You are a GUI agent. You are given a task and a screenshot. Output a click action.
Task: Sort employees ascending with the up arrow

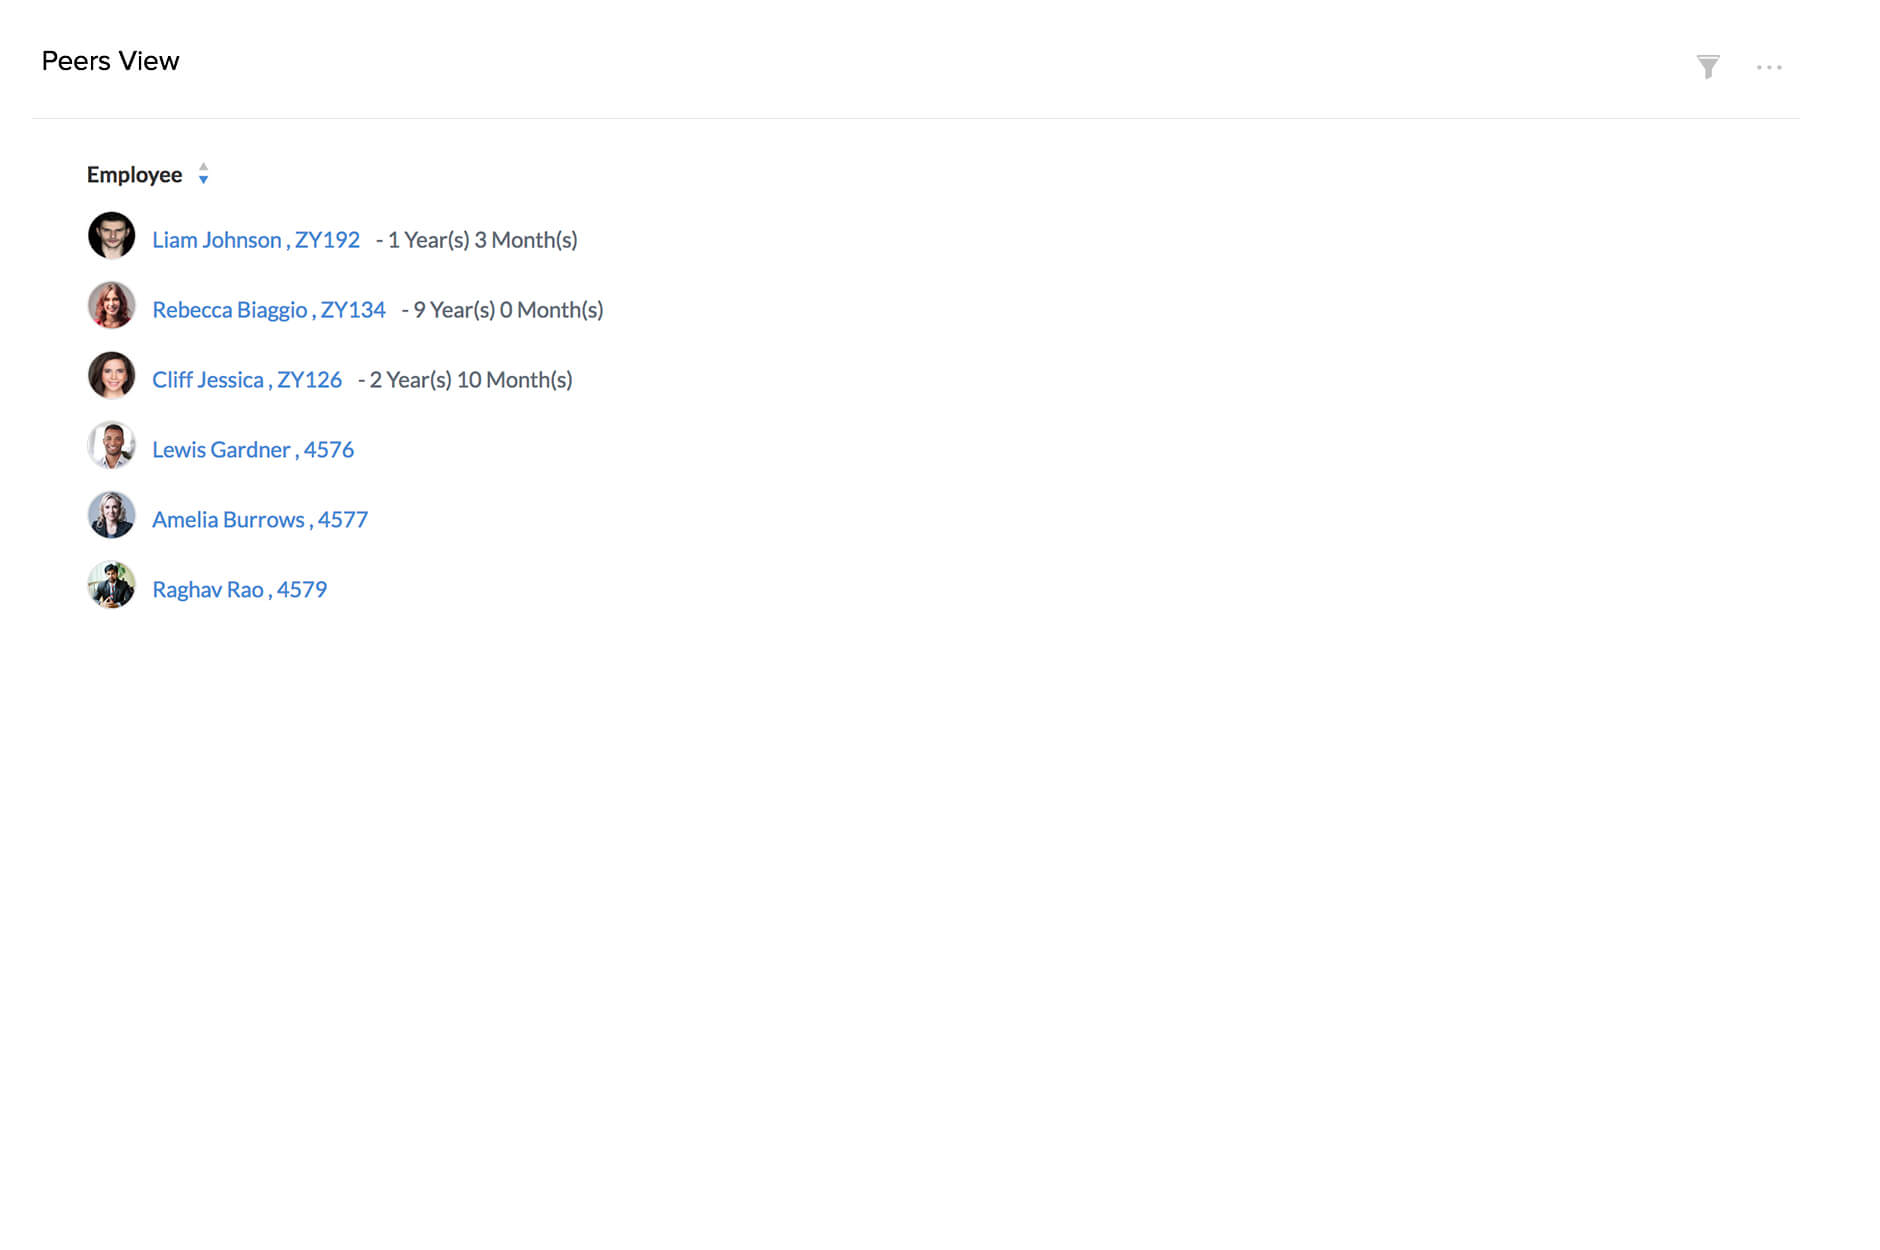204,168
